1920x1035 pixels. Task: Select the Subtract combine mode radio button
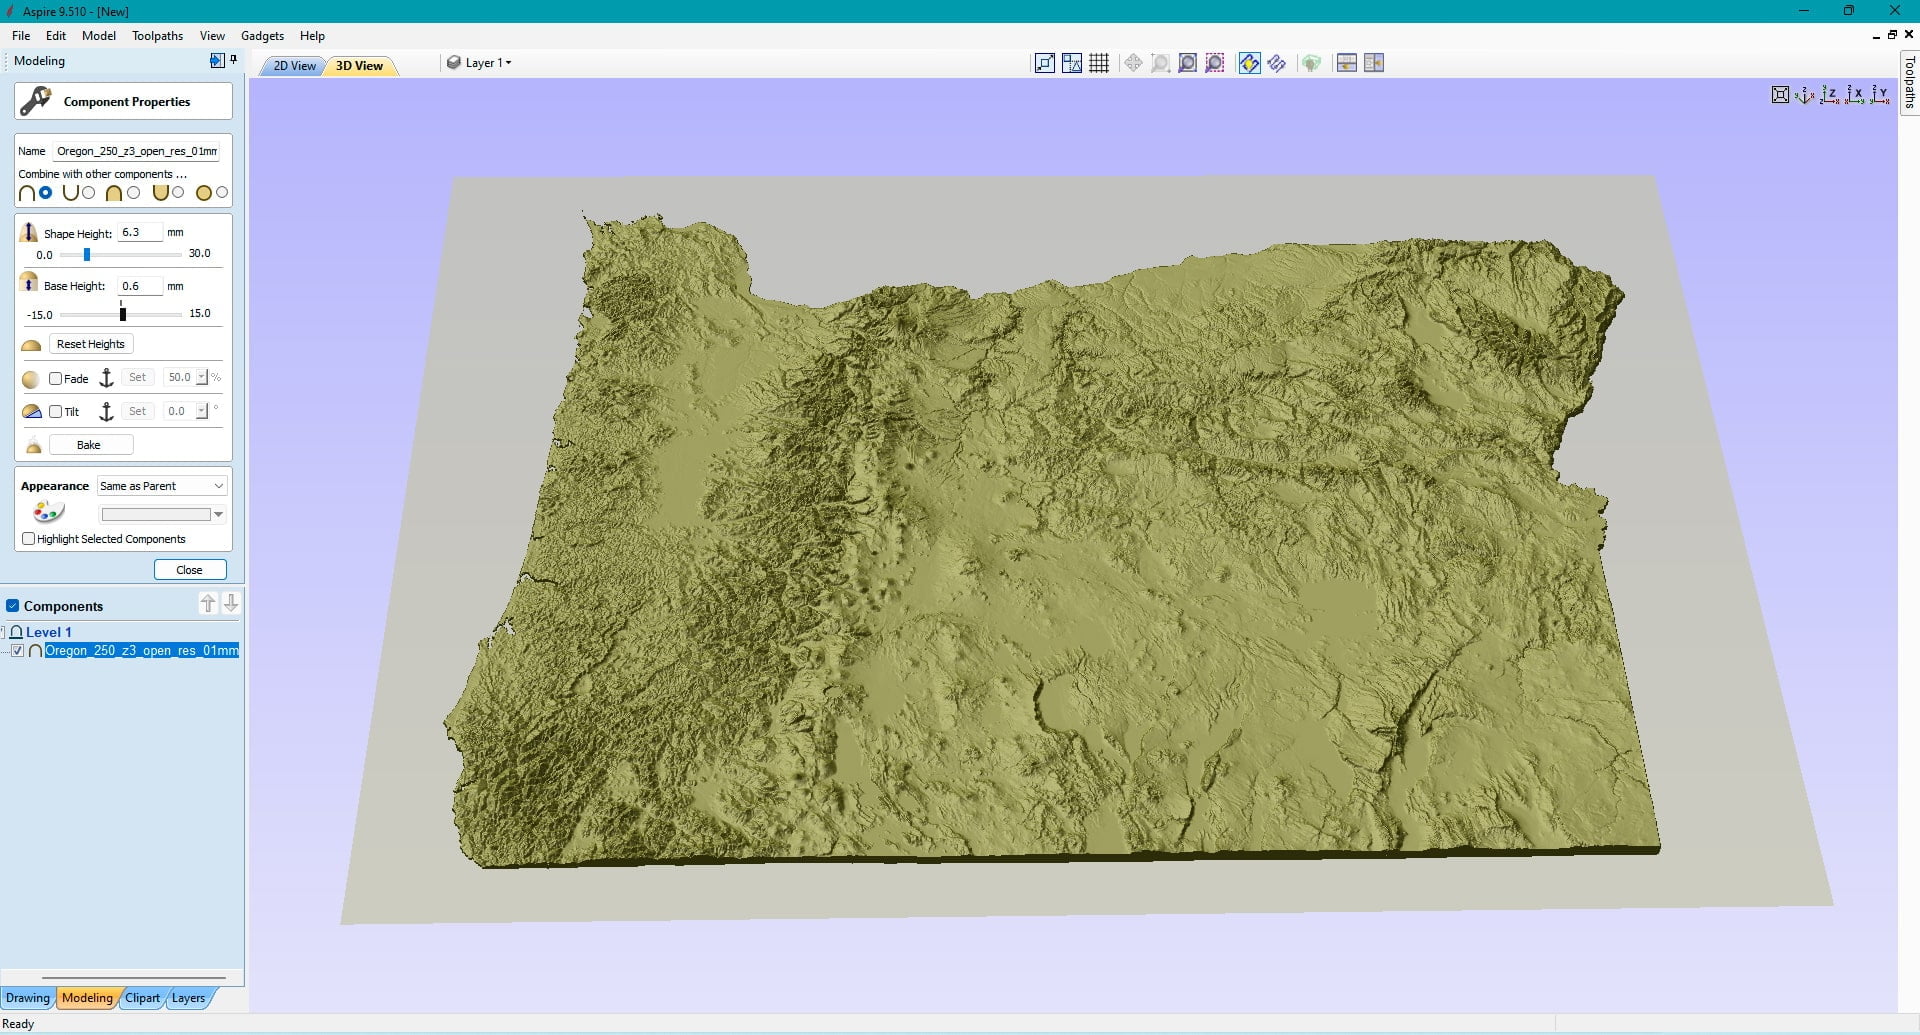tap(89, 192)
